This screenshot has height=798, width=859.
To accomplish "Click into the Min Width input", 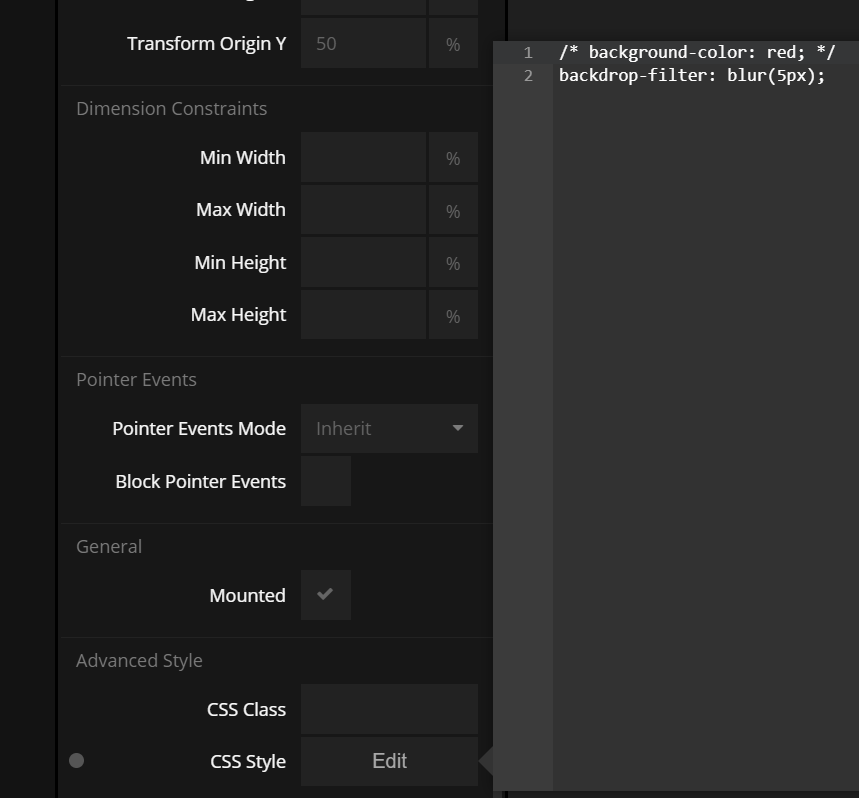I will tap(363, 158).
